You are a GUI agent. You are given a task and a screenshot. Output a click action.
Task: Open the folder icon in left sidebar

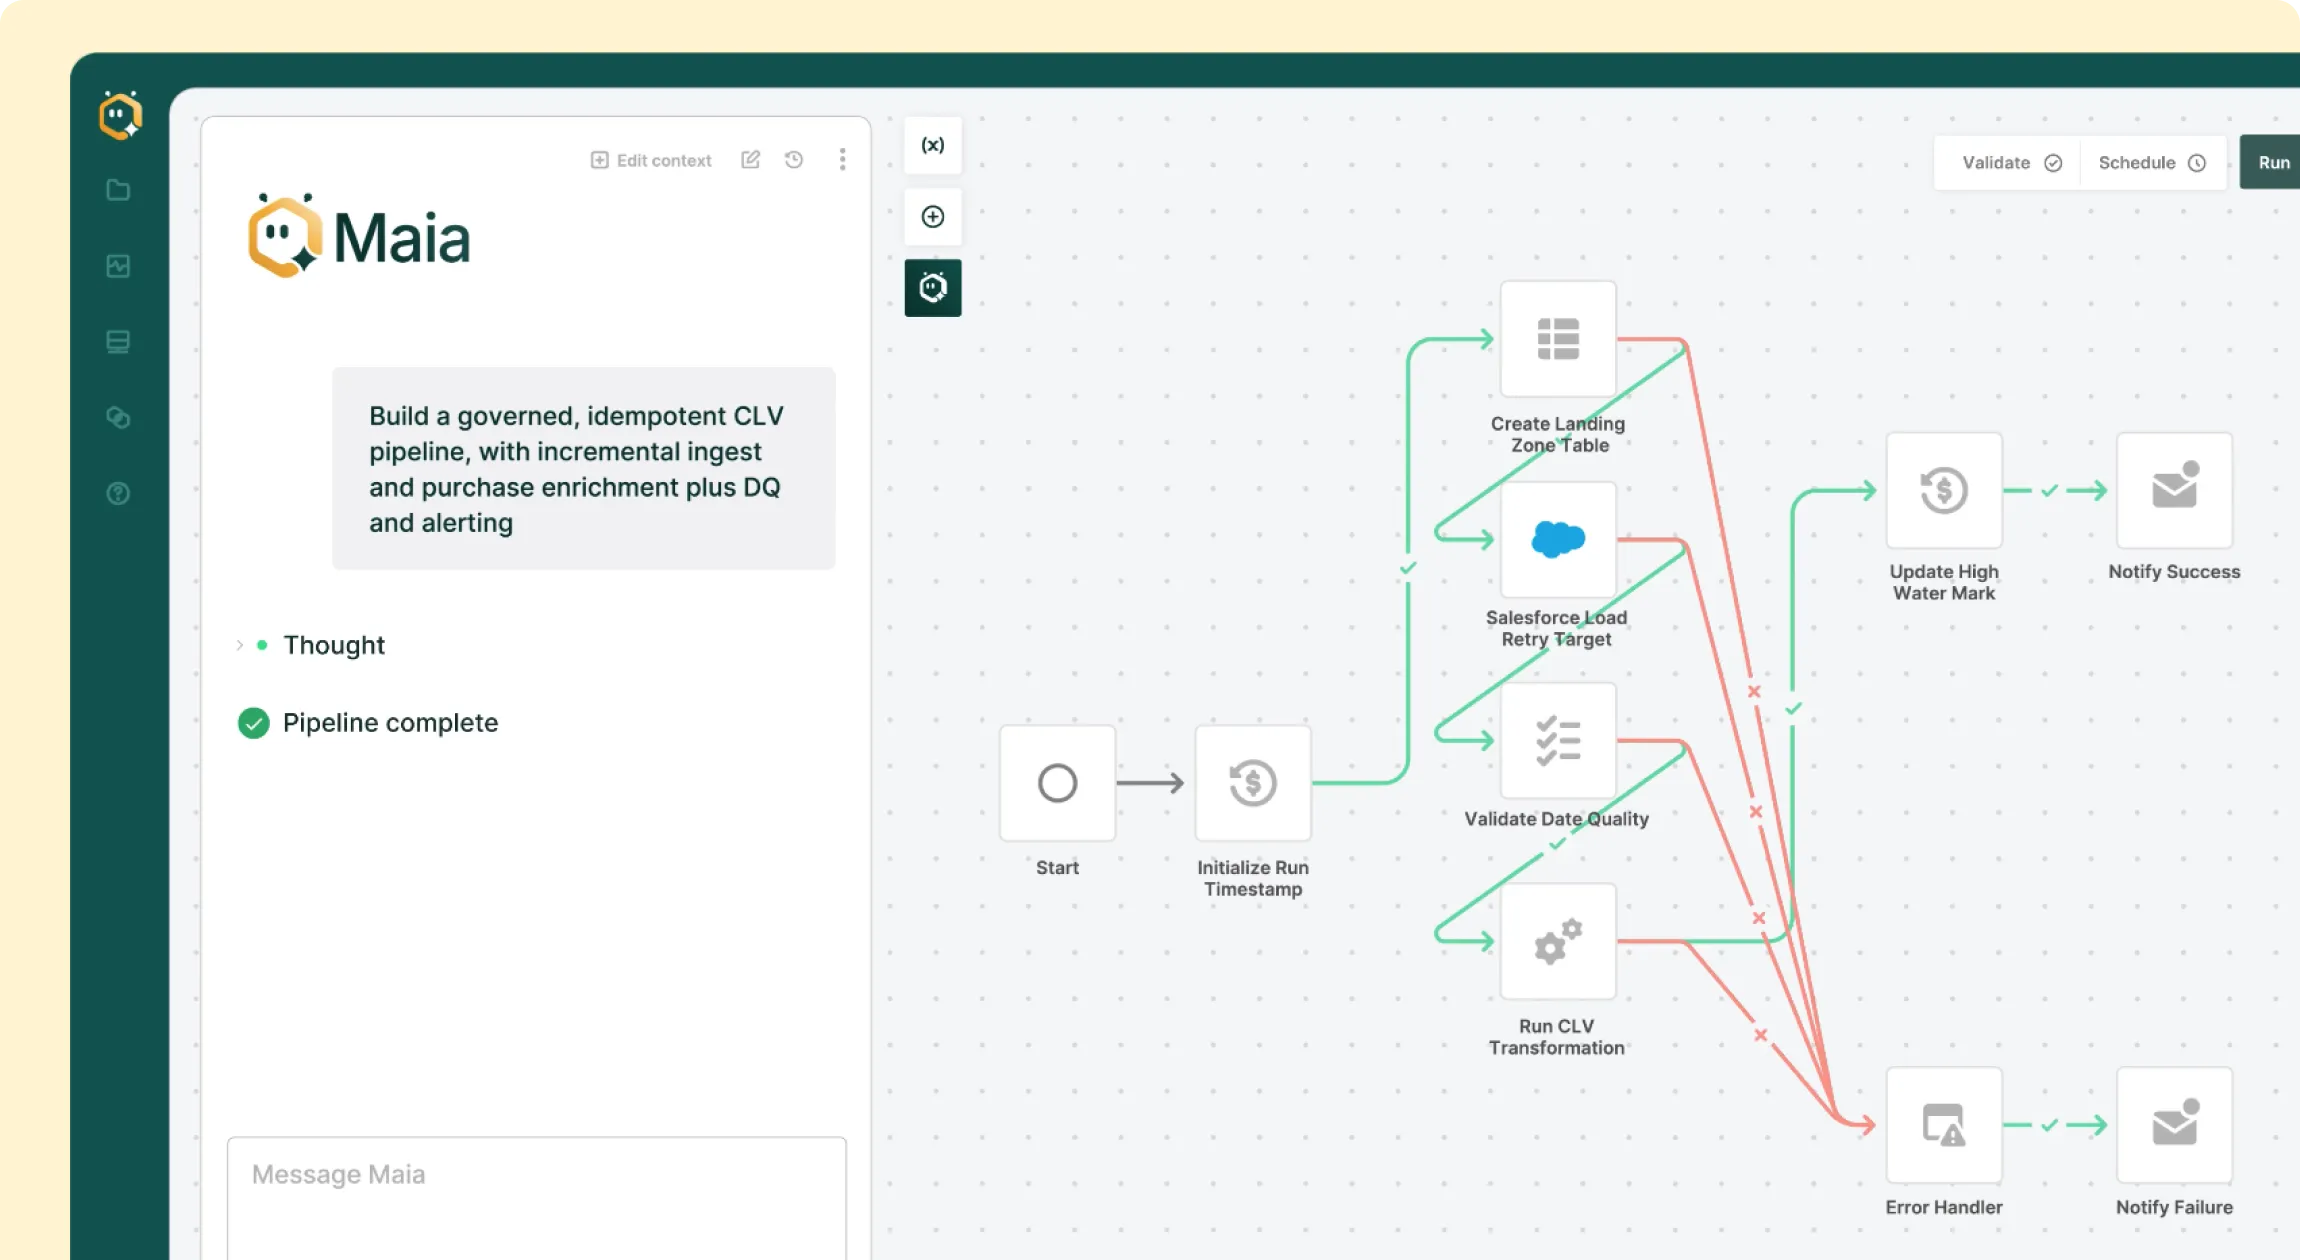click(118, 190)
